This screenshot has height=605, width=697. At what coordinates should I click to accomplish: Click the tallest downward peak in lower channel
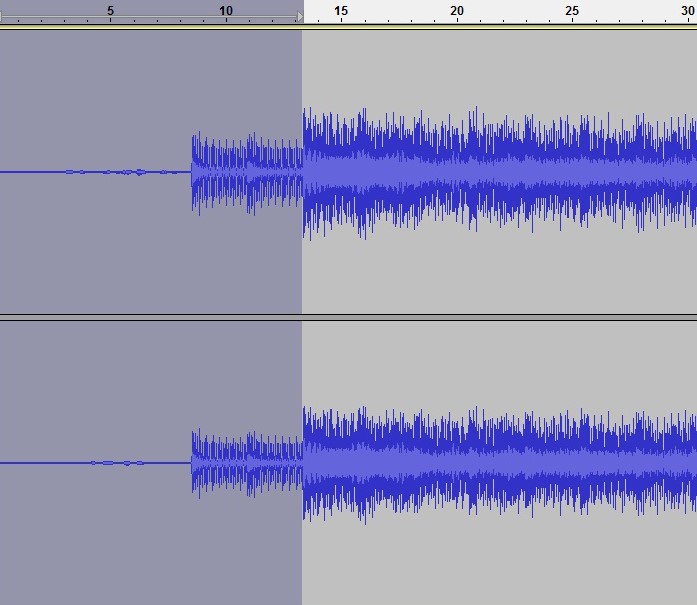click(x=367, y=521)
